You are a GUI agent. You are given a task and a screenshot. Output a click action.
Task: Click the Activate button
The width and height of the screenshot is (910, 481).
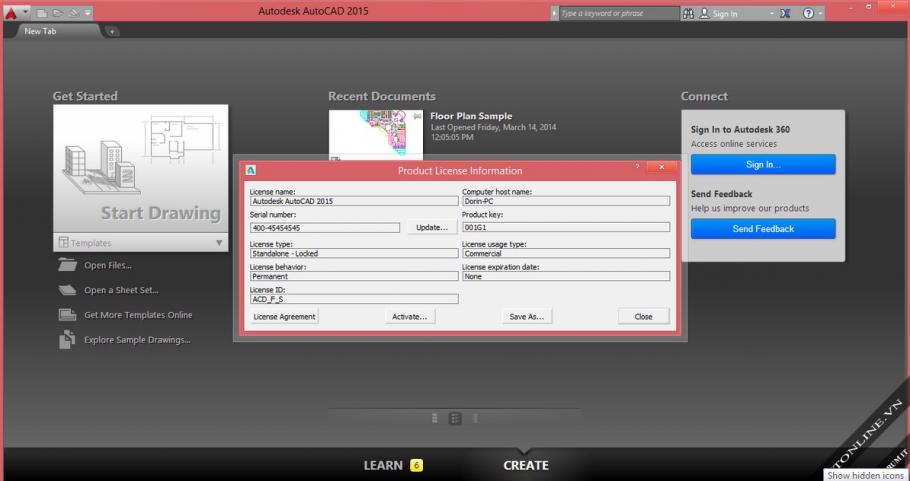409,317
